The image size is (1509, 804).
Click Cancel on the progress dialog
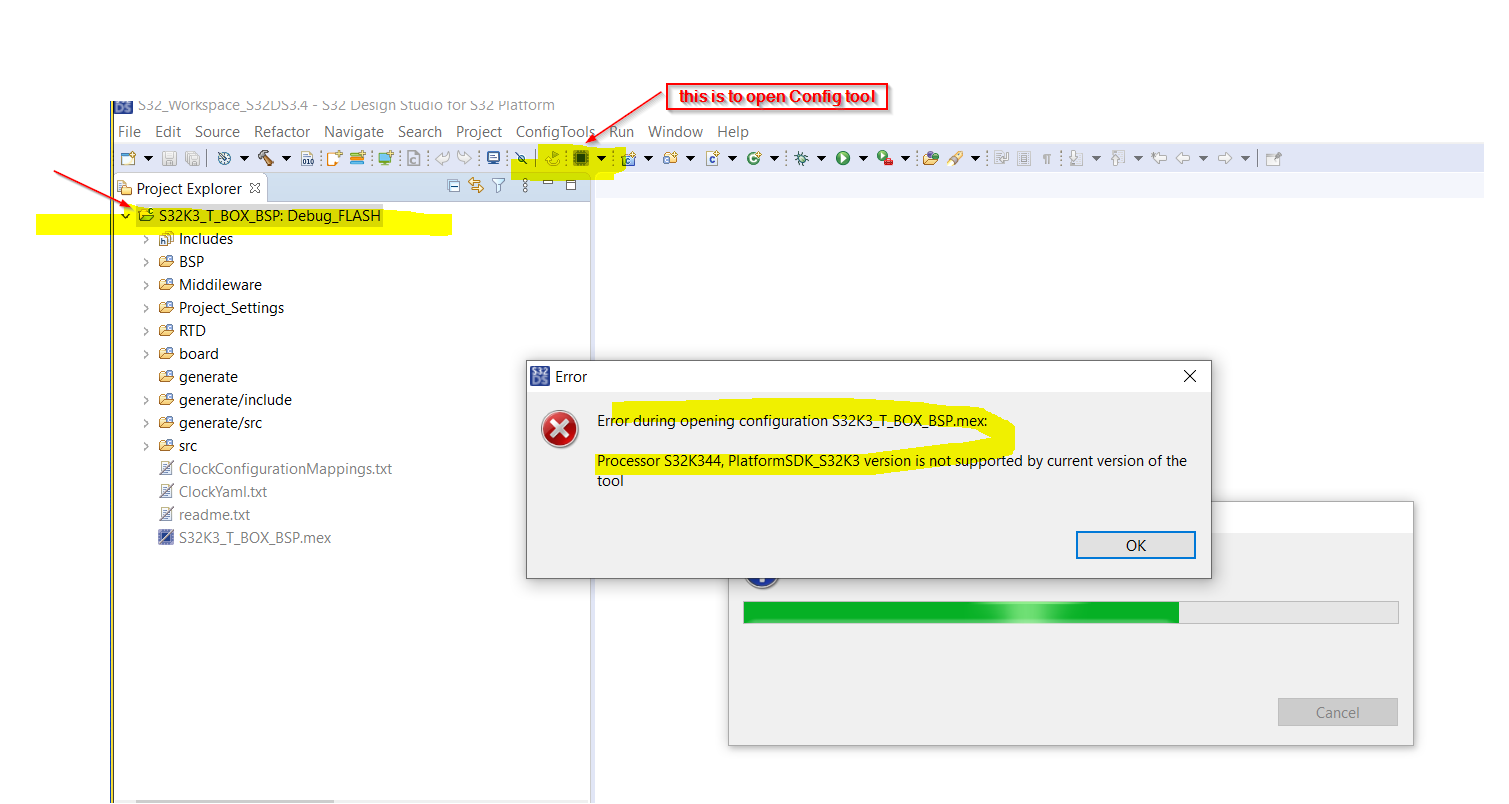(1337, 712)
